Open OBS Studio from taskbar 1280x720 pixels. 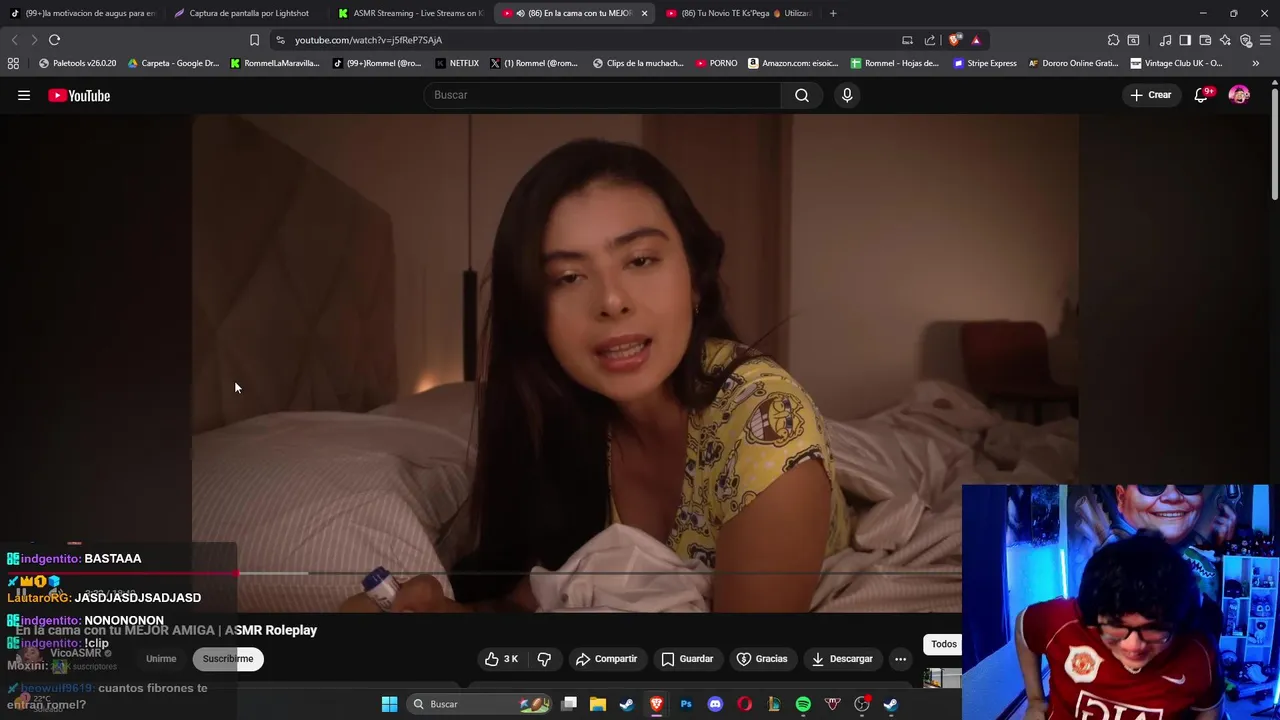(x=861, y=704)
